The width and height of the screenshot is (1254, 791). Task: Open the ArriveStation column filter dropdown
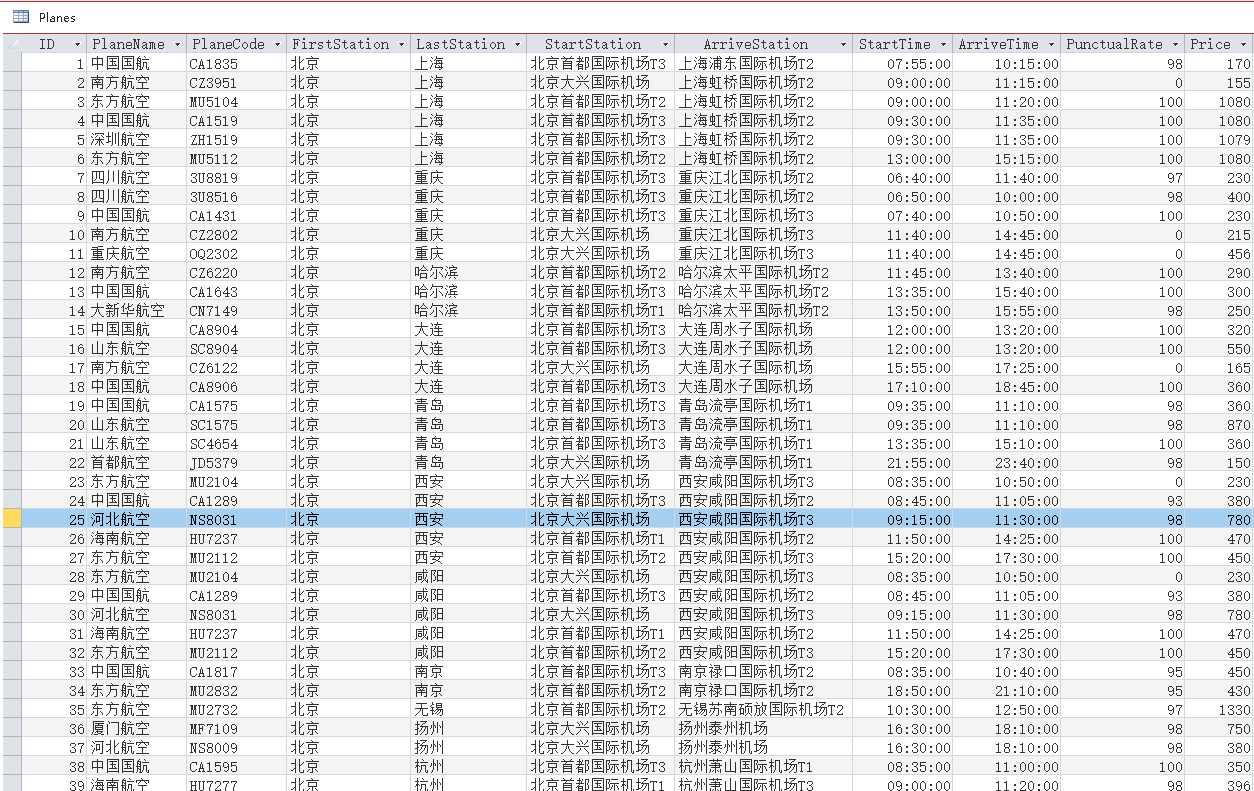(x=845, y=44)
